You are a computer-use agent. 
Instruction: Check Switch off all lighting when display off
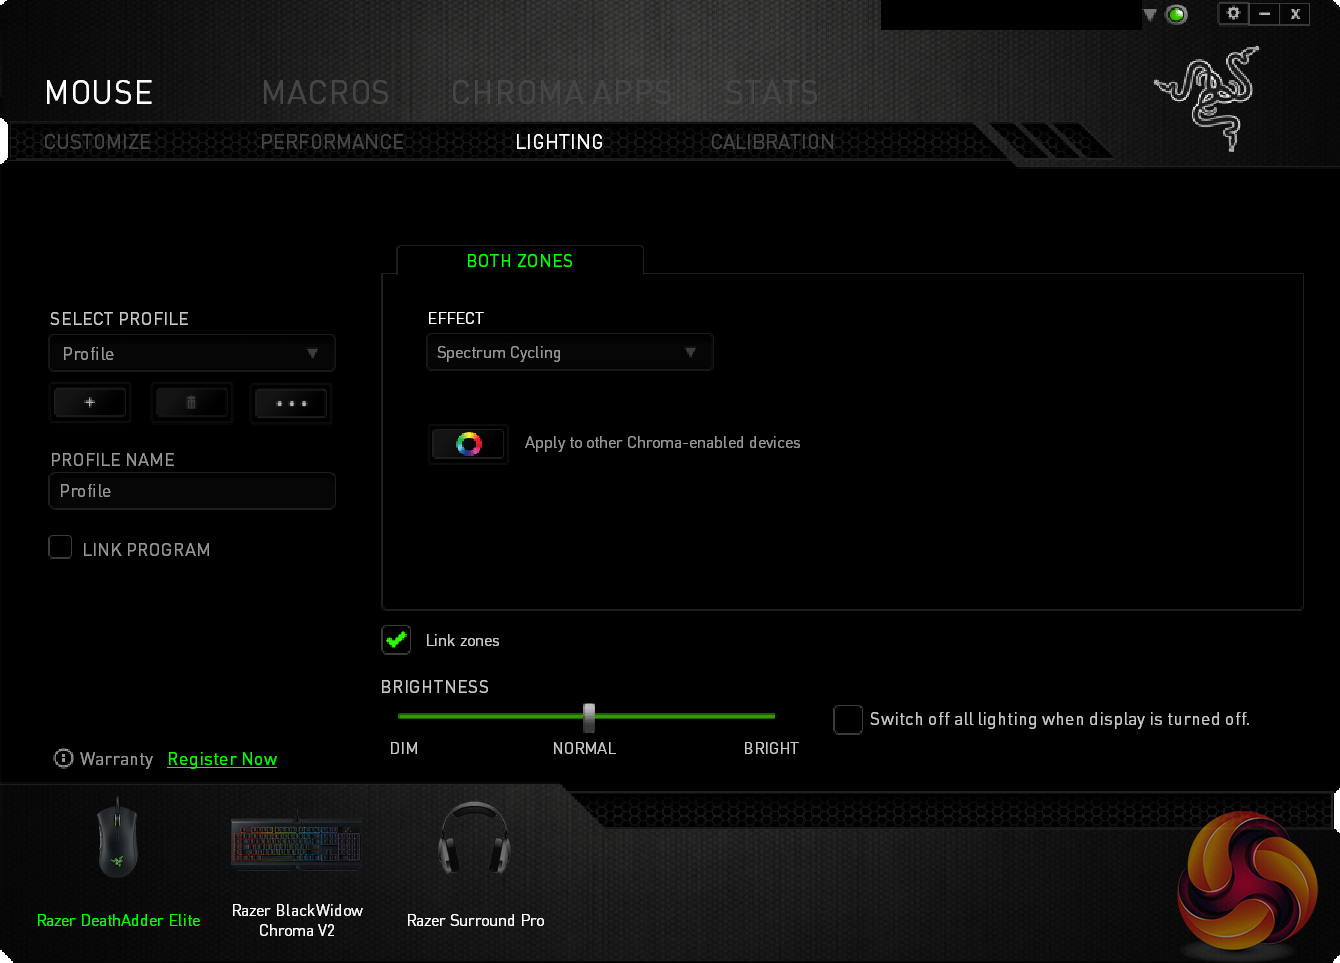[848, 719]
